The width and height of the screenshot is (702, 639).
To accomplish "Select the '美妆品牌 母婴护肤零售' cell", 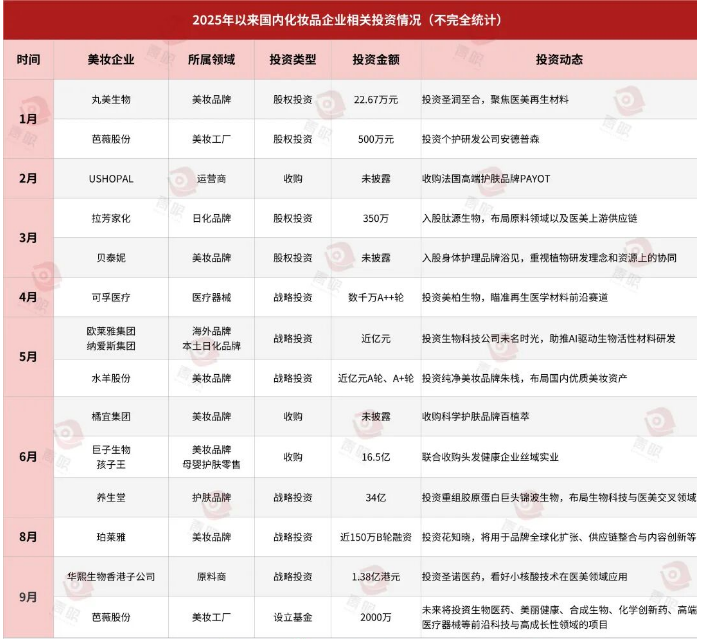I will point(211,457).
